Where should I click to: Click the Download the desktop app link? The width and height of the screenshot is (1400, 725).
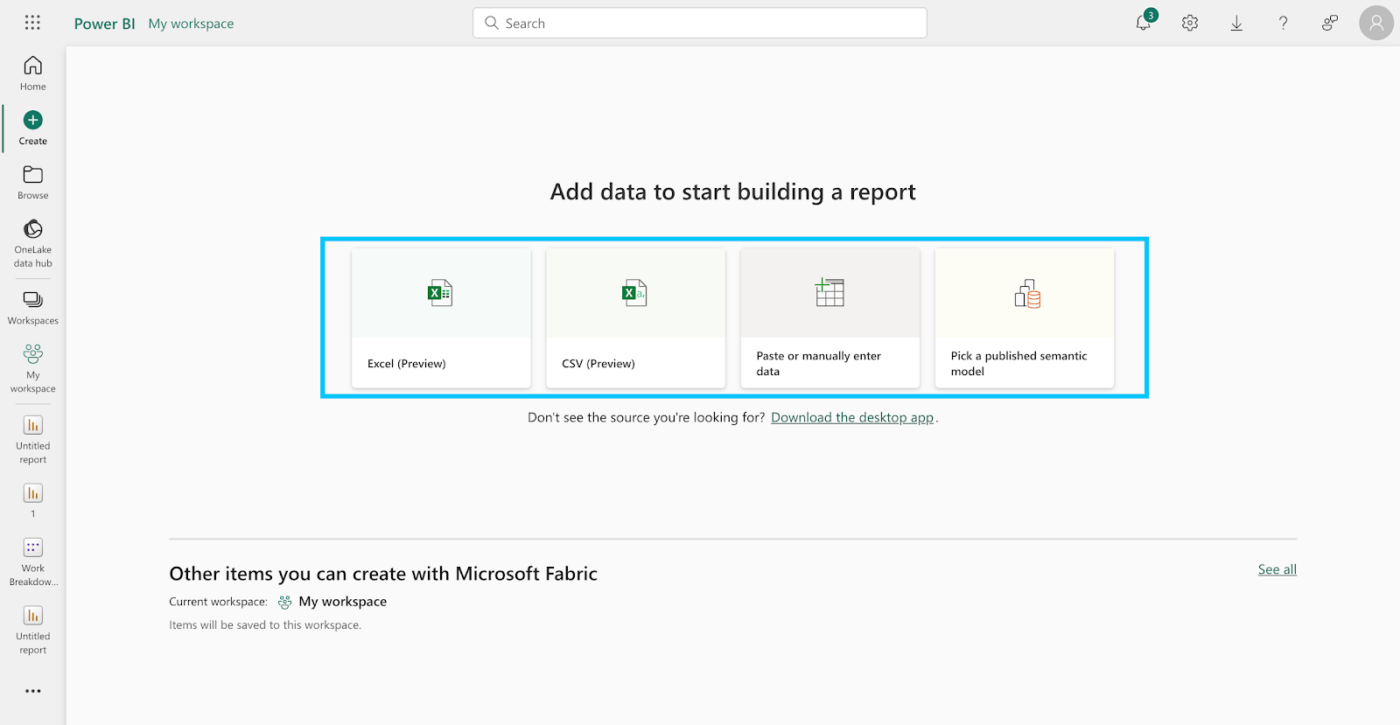[852, 418]
